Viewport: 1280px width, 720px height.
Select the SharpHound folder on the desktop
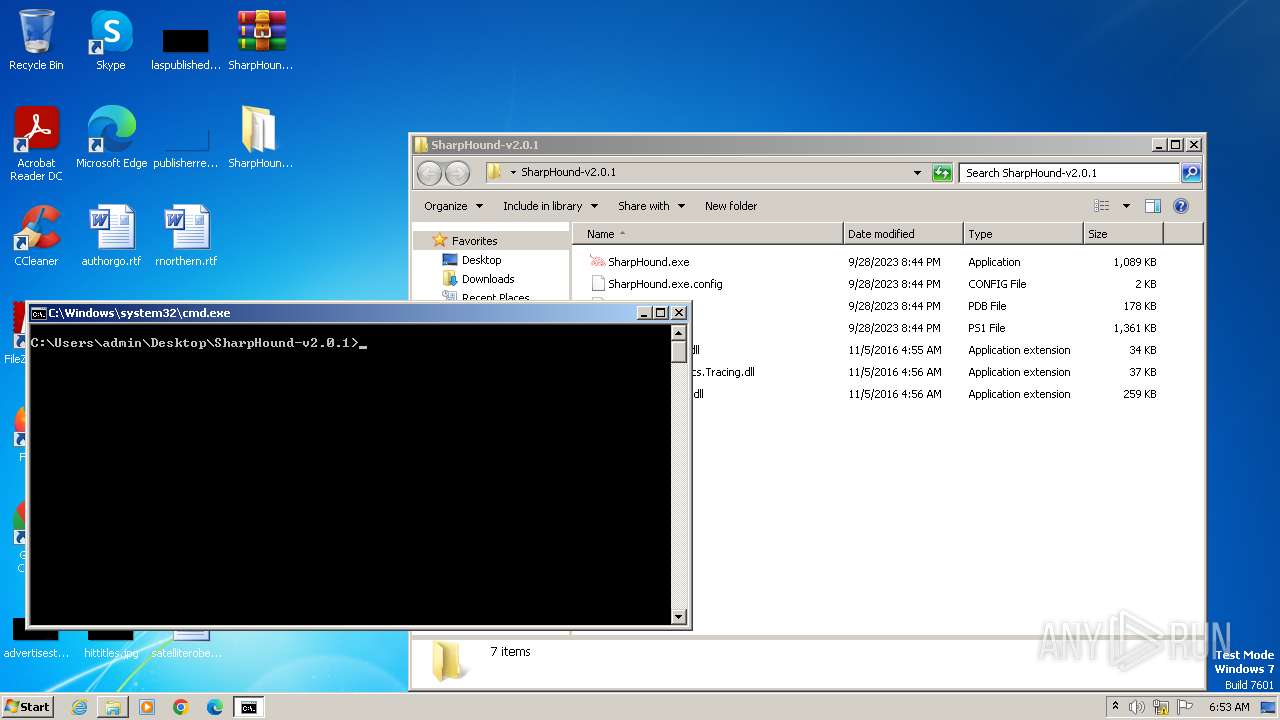click(x=260, y=138)
